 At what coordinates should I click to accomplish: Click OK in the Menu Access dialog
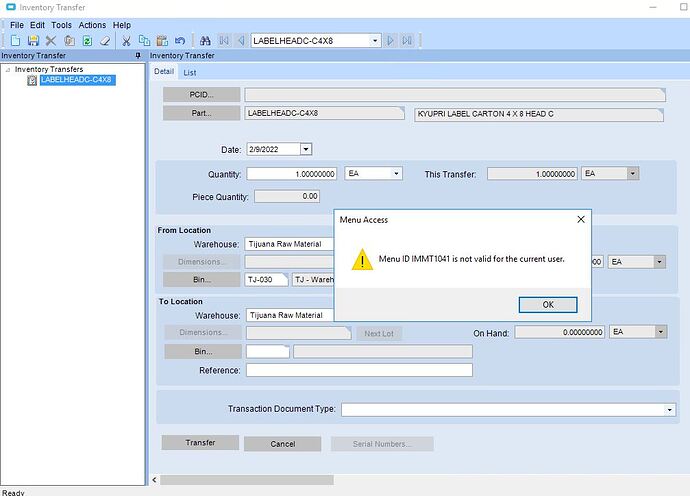click(548, 305)
